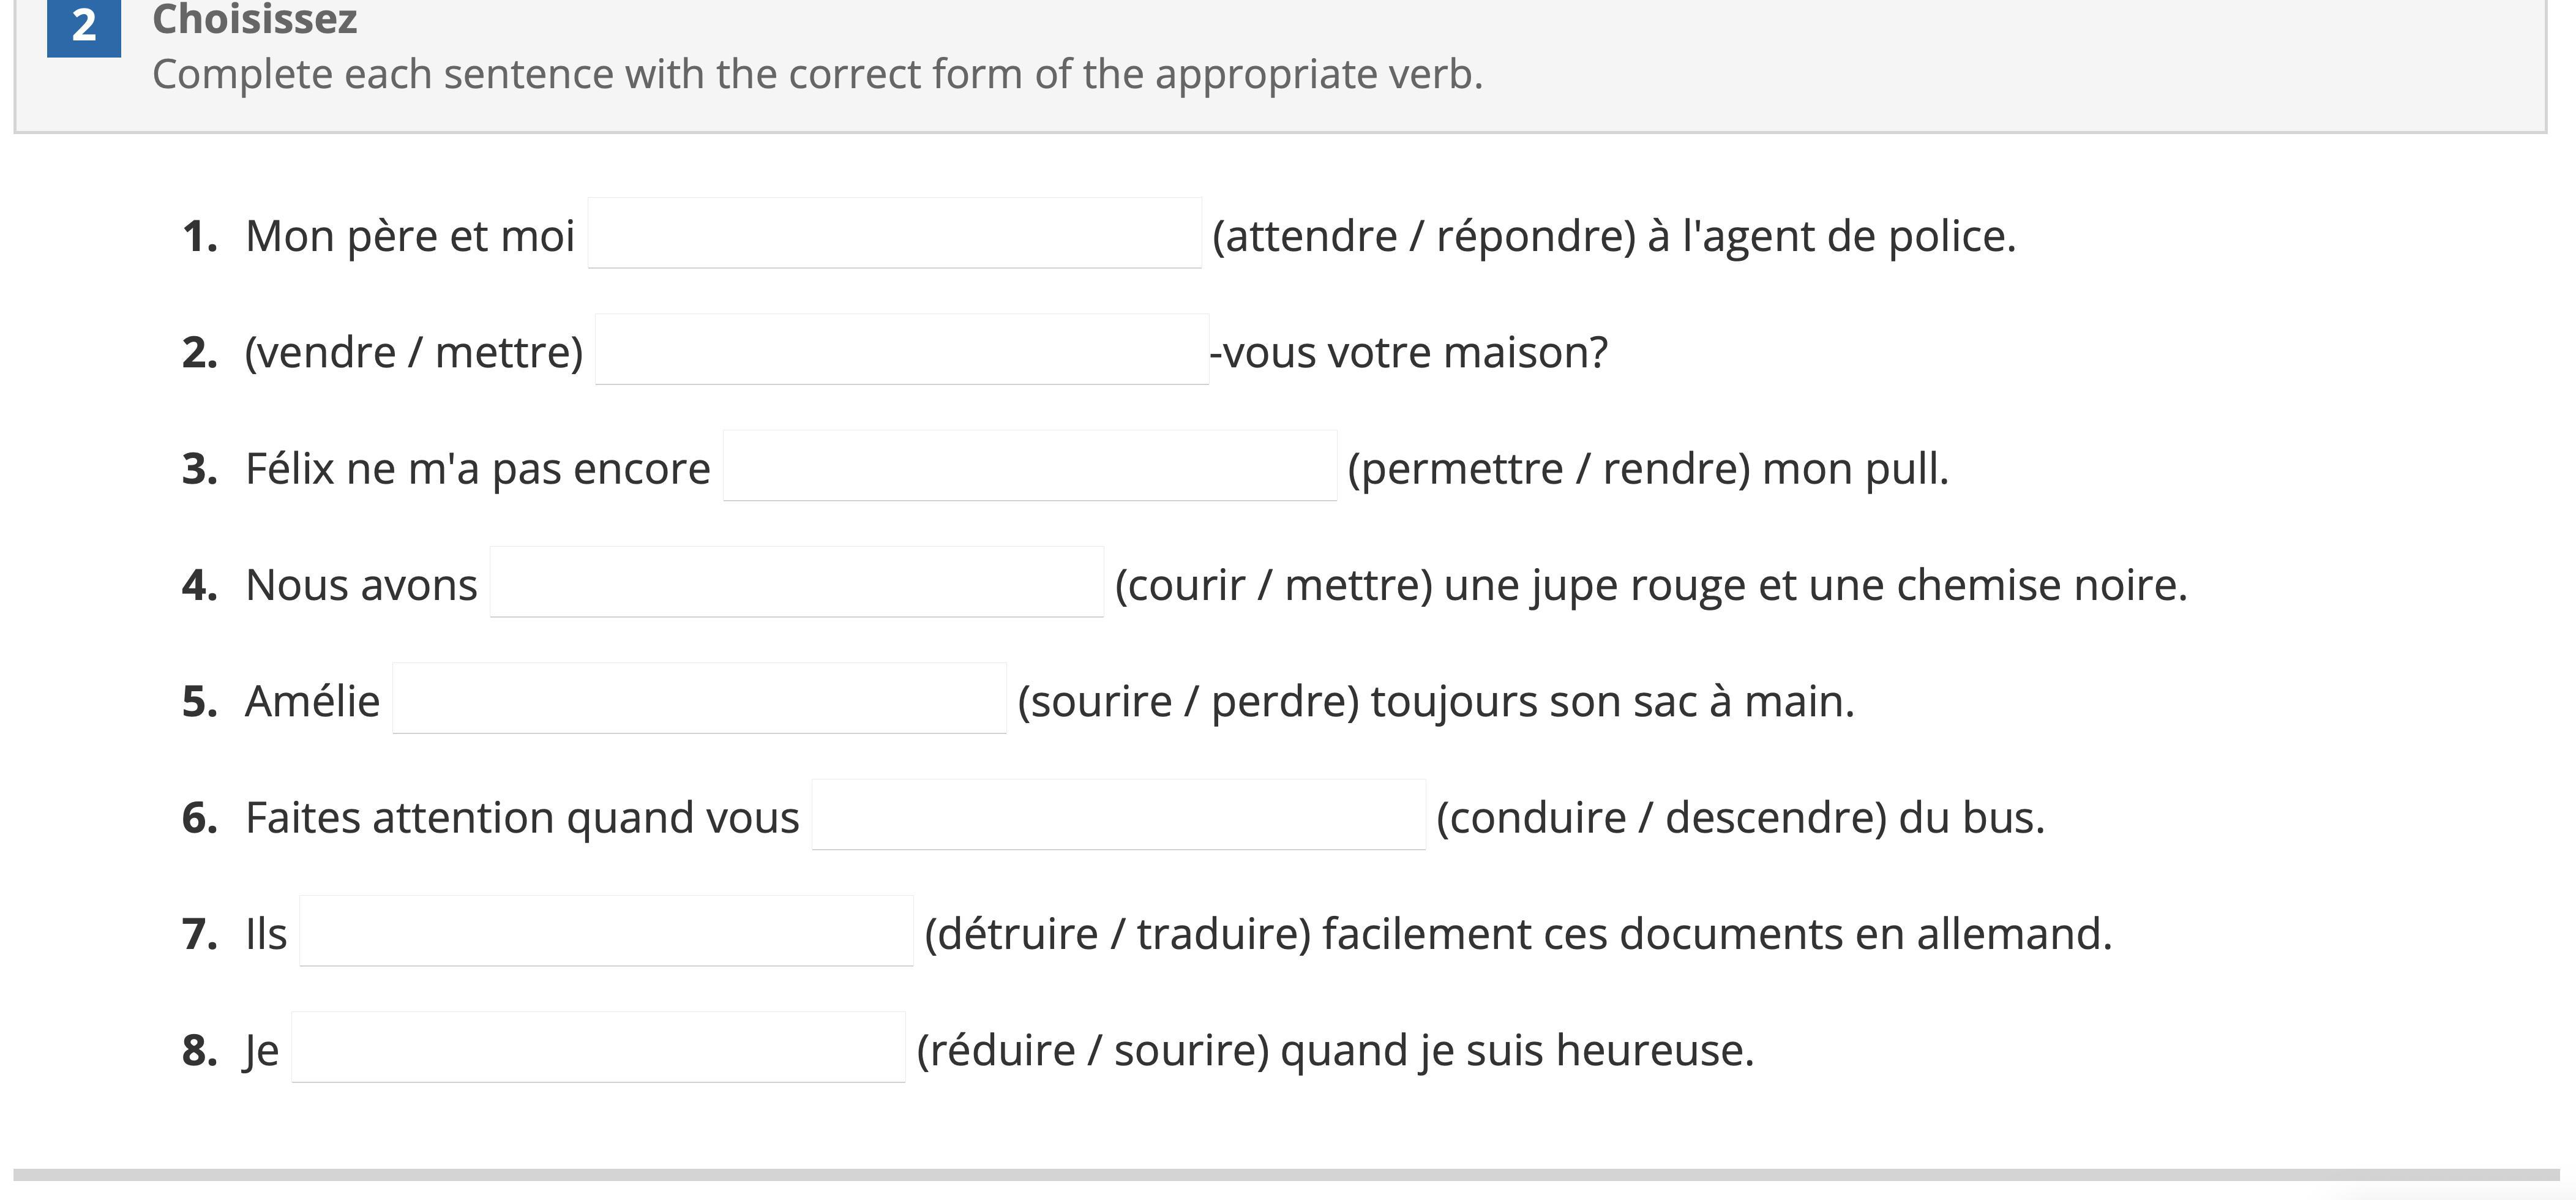This screenshot has height=1200, width=2576.
Task: Click the "(permettre / rendre)" verb hint
Action: pos(1548,469)
